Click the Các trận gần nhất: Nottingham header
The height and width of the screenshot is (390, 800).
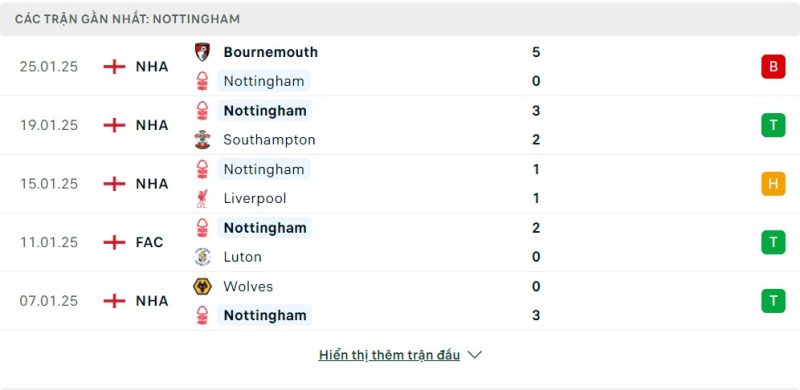tap(128, 19)
